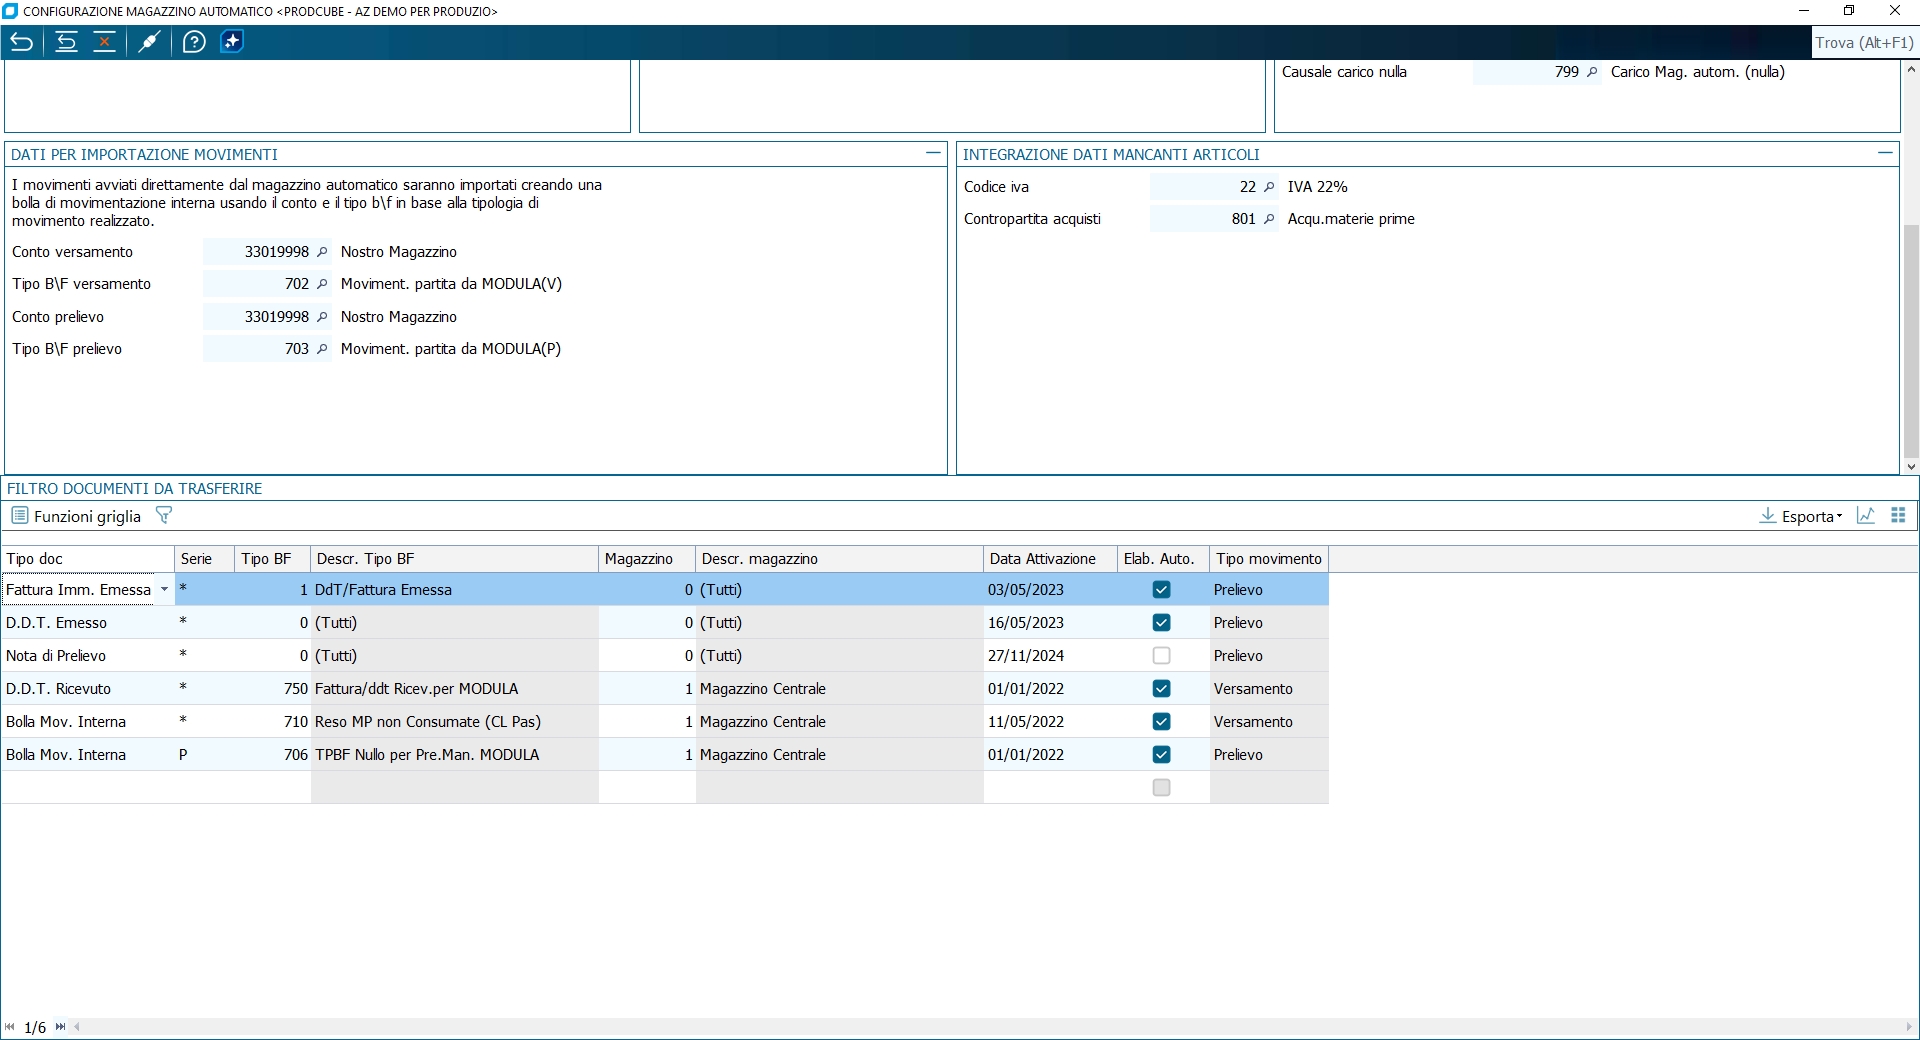Enable Elab. Auto. for Nota di Prelievo row

coord(1161,656)
